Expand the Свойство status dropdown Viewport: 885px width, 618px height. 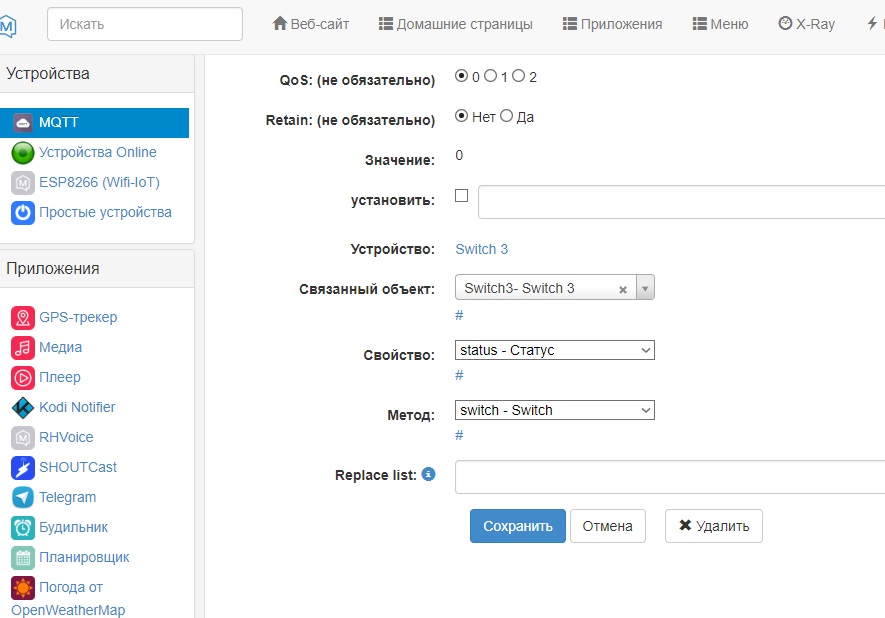(555, 350)
